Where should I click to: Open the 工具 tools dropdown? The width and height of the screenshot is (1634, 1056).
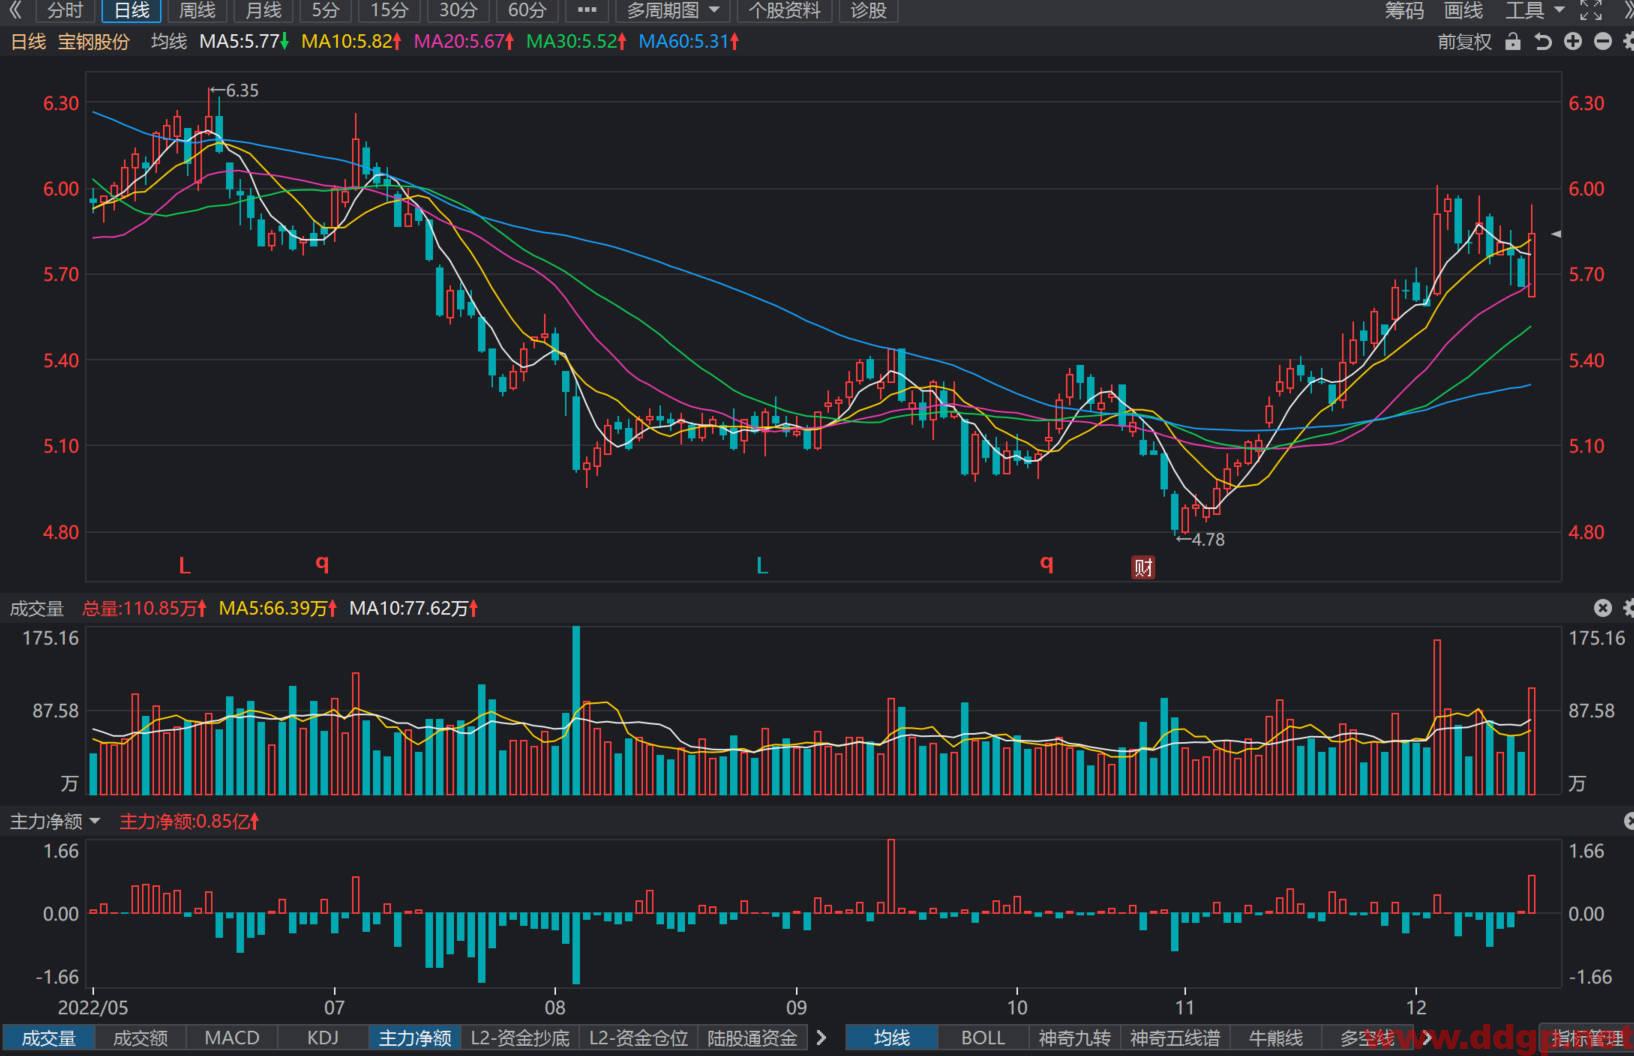(1535, 11)
